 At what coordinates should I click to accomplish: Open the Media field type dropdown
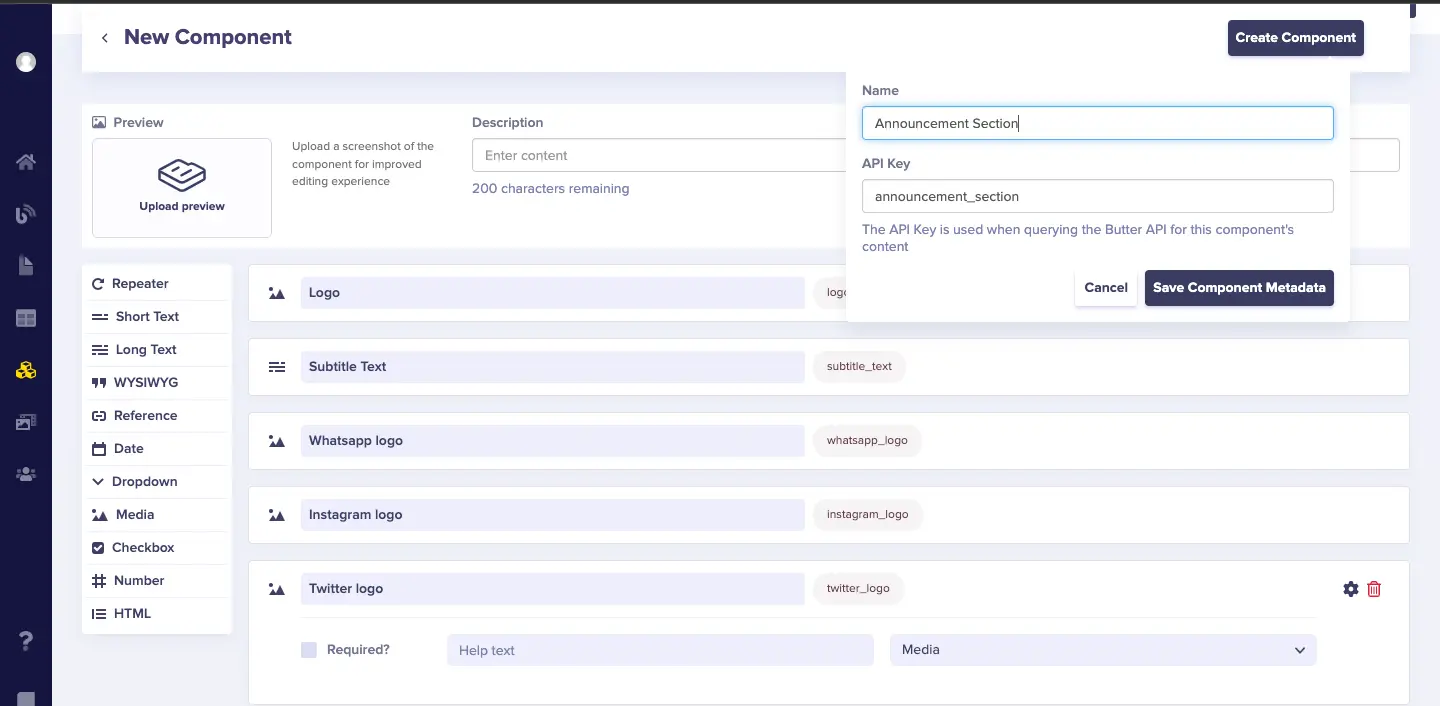pyautogui.click(x=1102, y=650)
